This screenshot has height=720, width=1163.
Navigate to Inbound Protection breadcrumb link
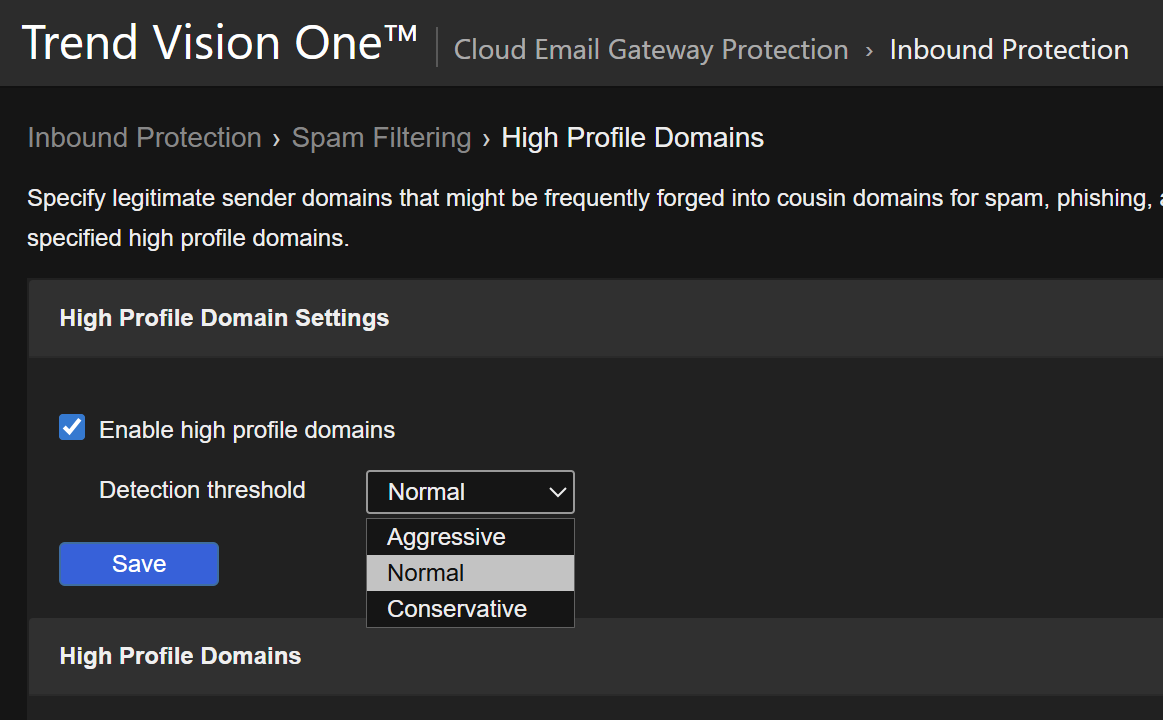coord(144,138)
